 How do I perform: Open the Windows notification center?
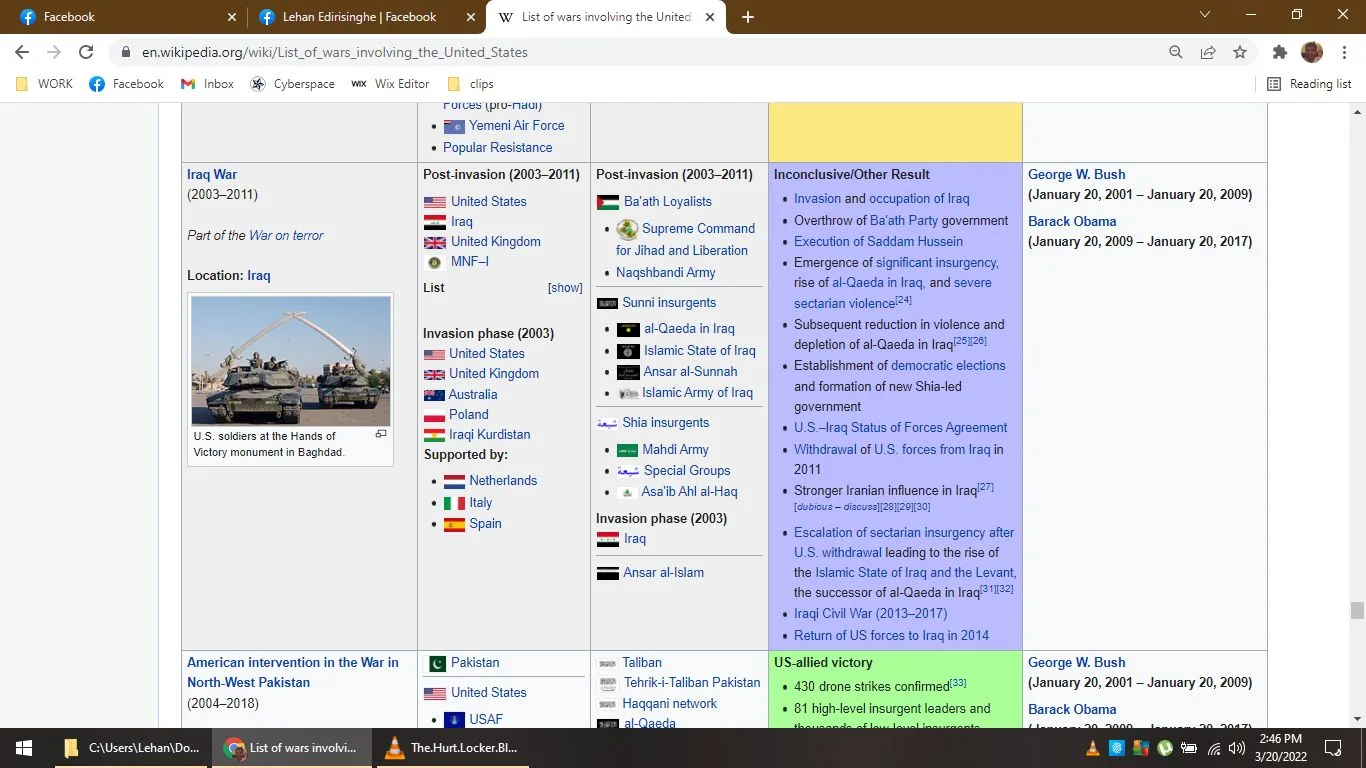[1333, 748]
